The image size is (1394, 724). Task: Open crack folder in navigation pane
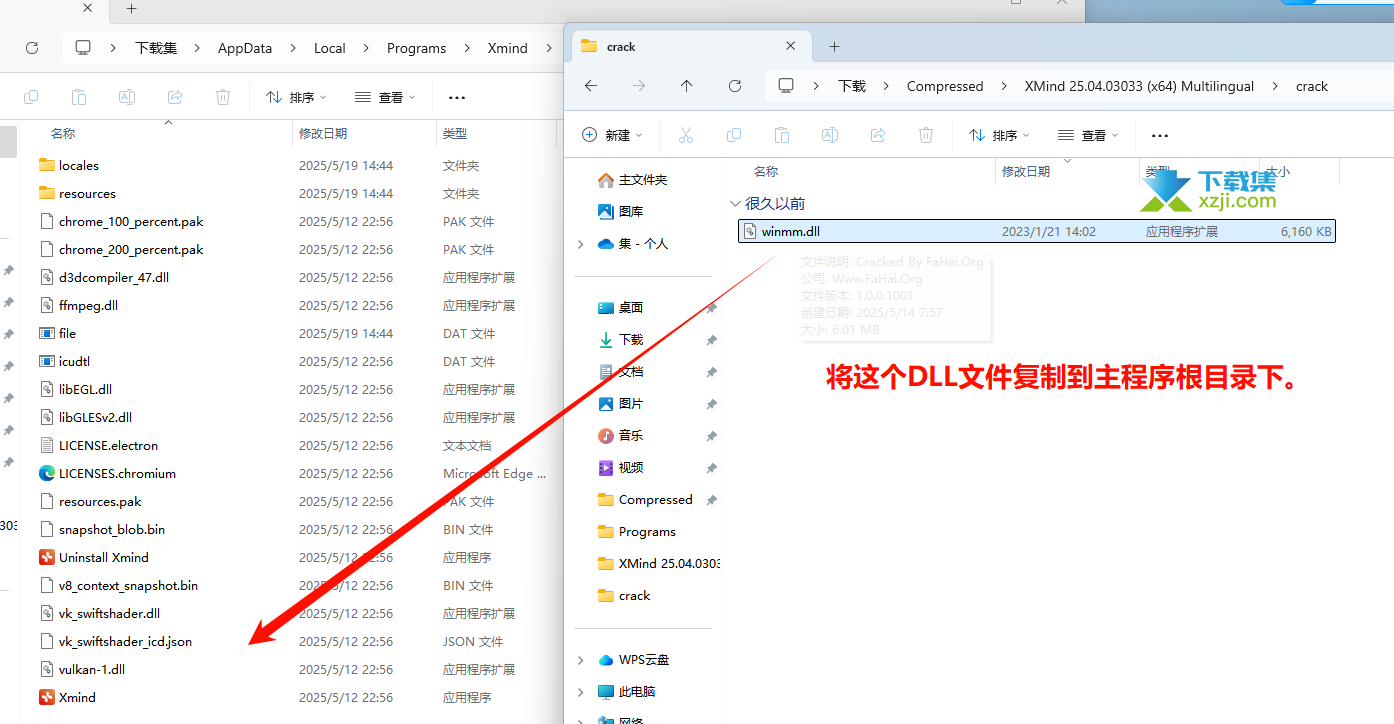click(x=634, y=596)
